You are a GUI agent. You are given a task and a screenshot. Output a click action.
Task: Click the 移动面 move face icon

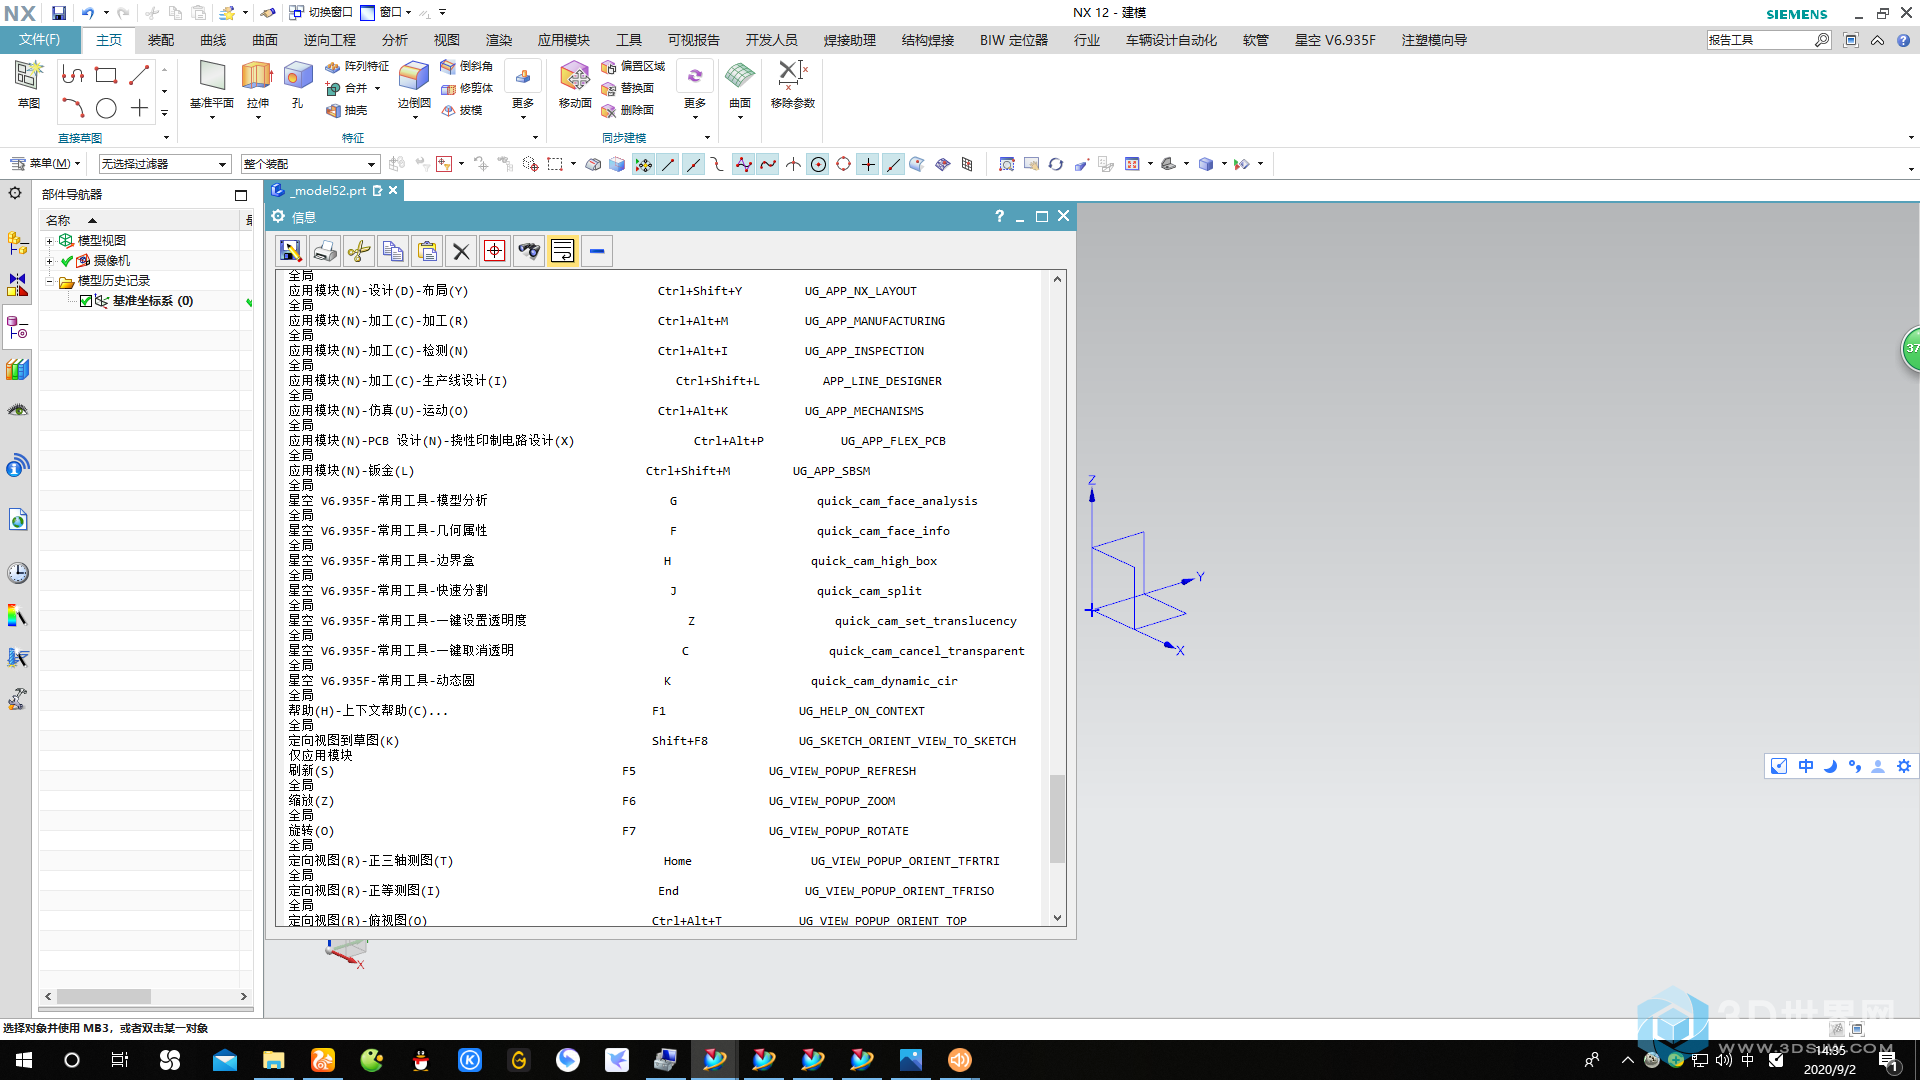tap(575, 76)
